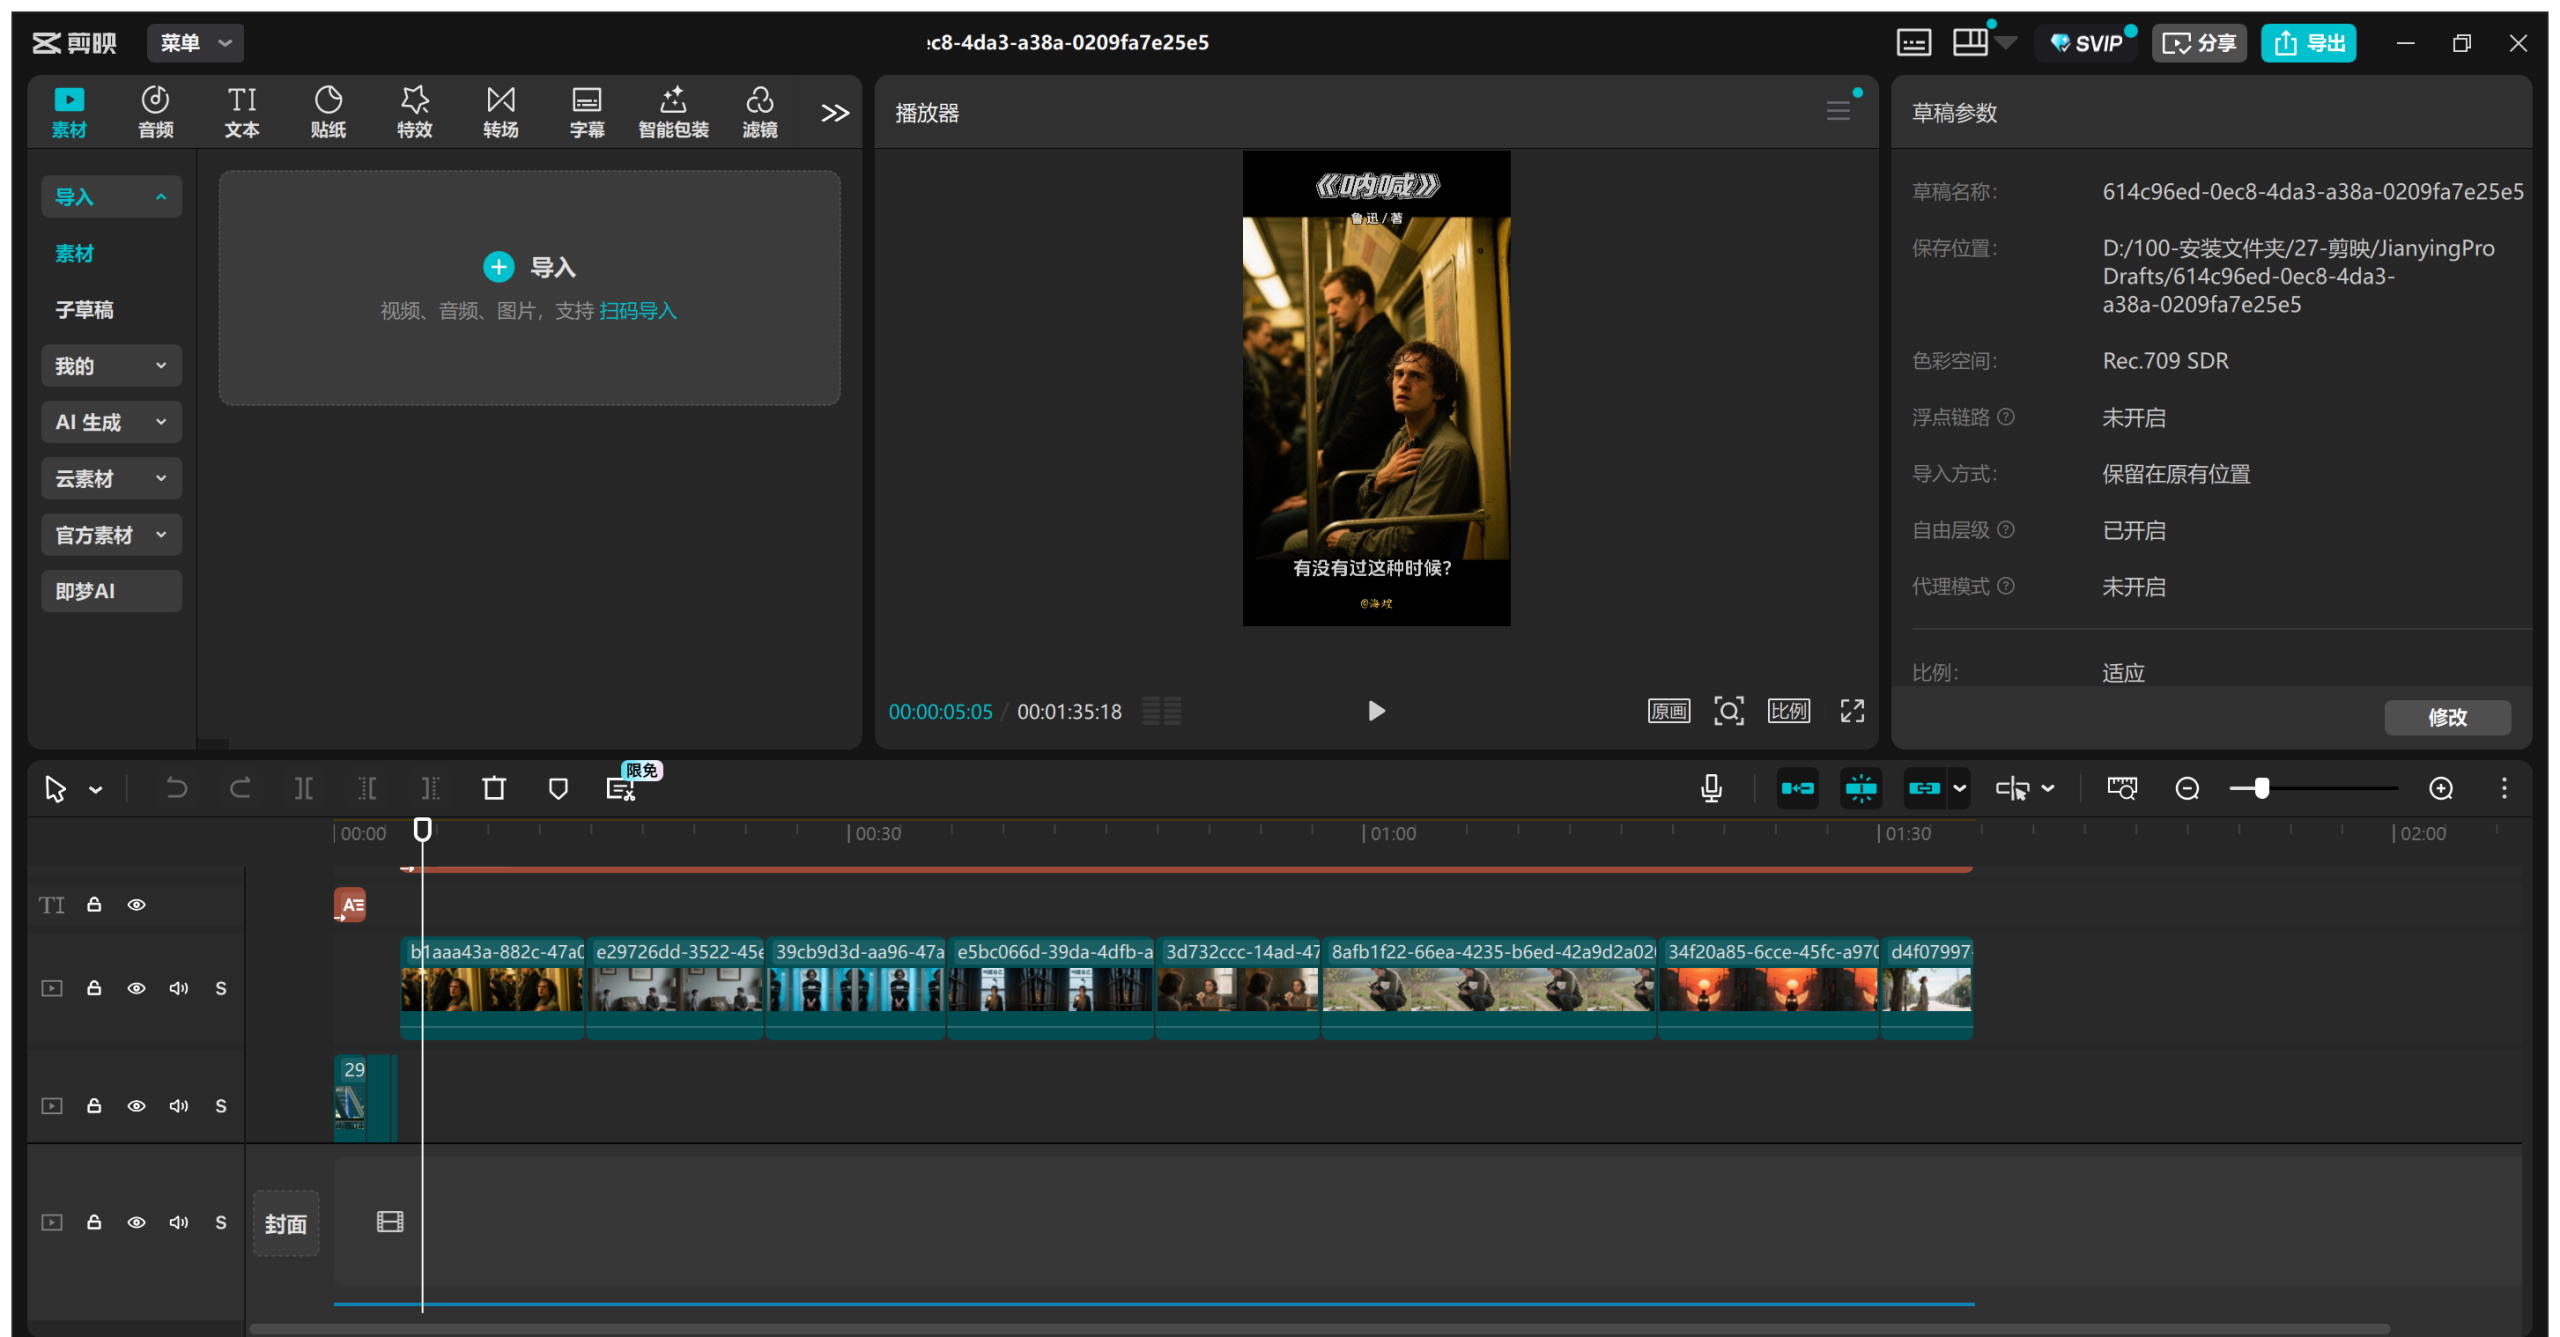Expand the AI 生成 sidebar section
This screenshot has width=2560, height=1337.
[111, 422]
